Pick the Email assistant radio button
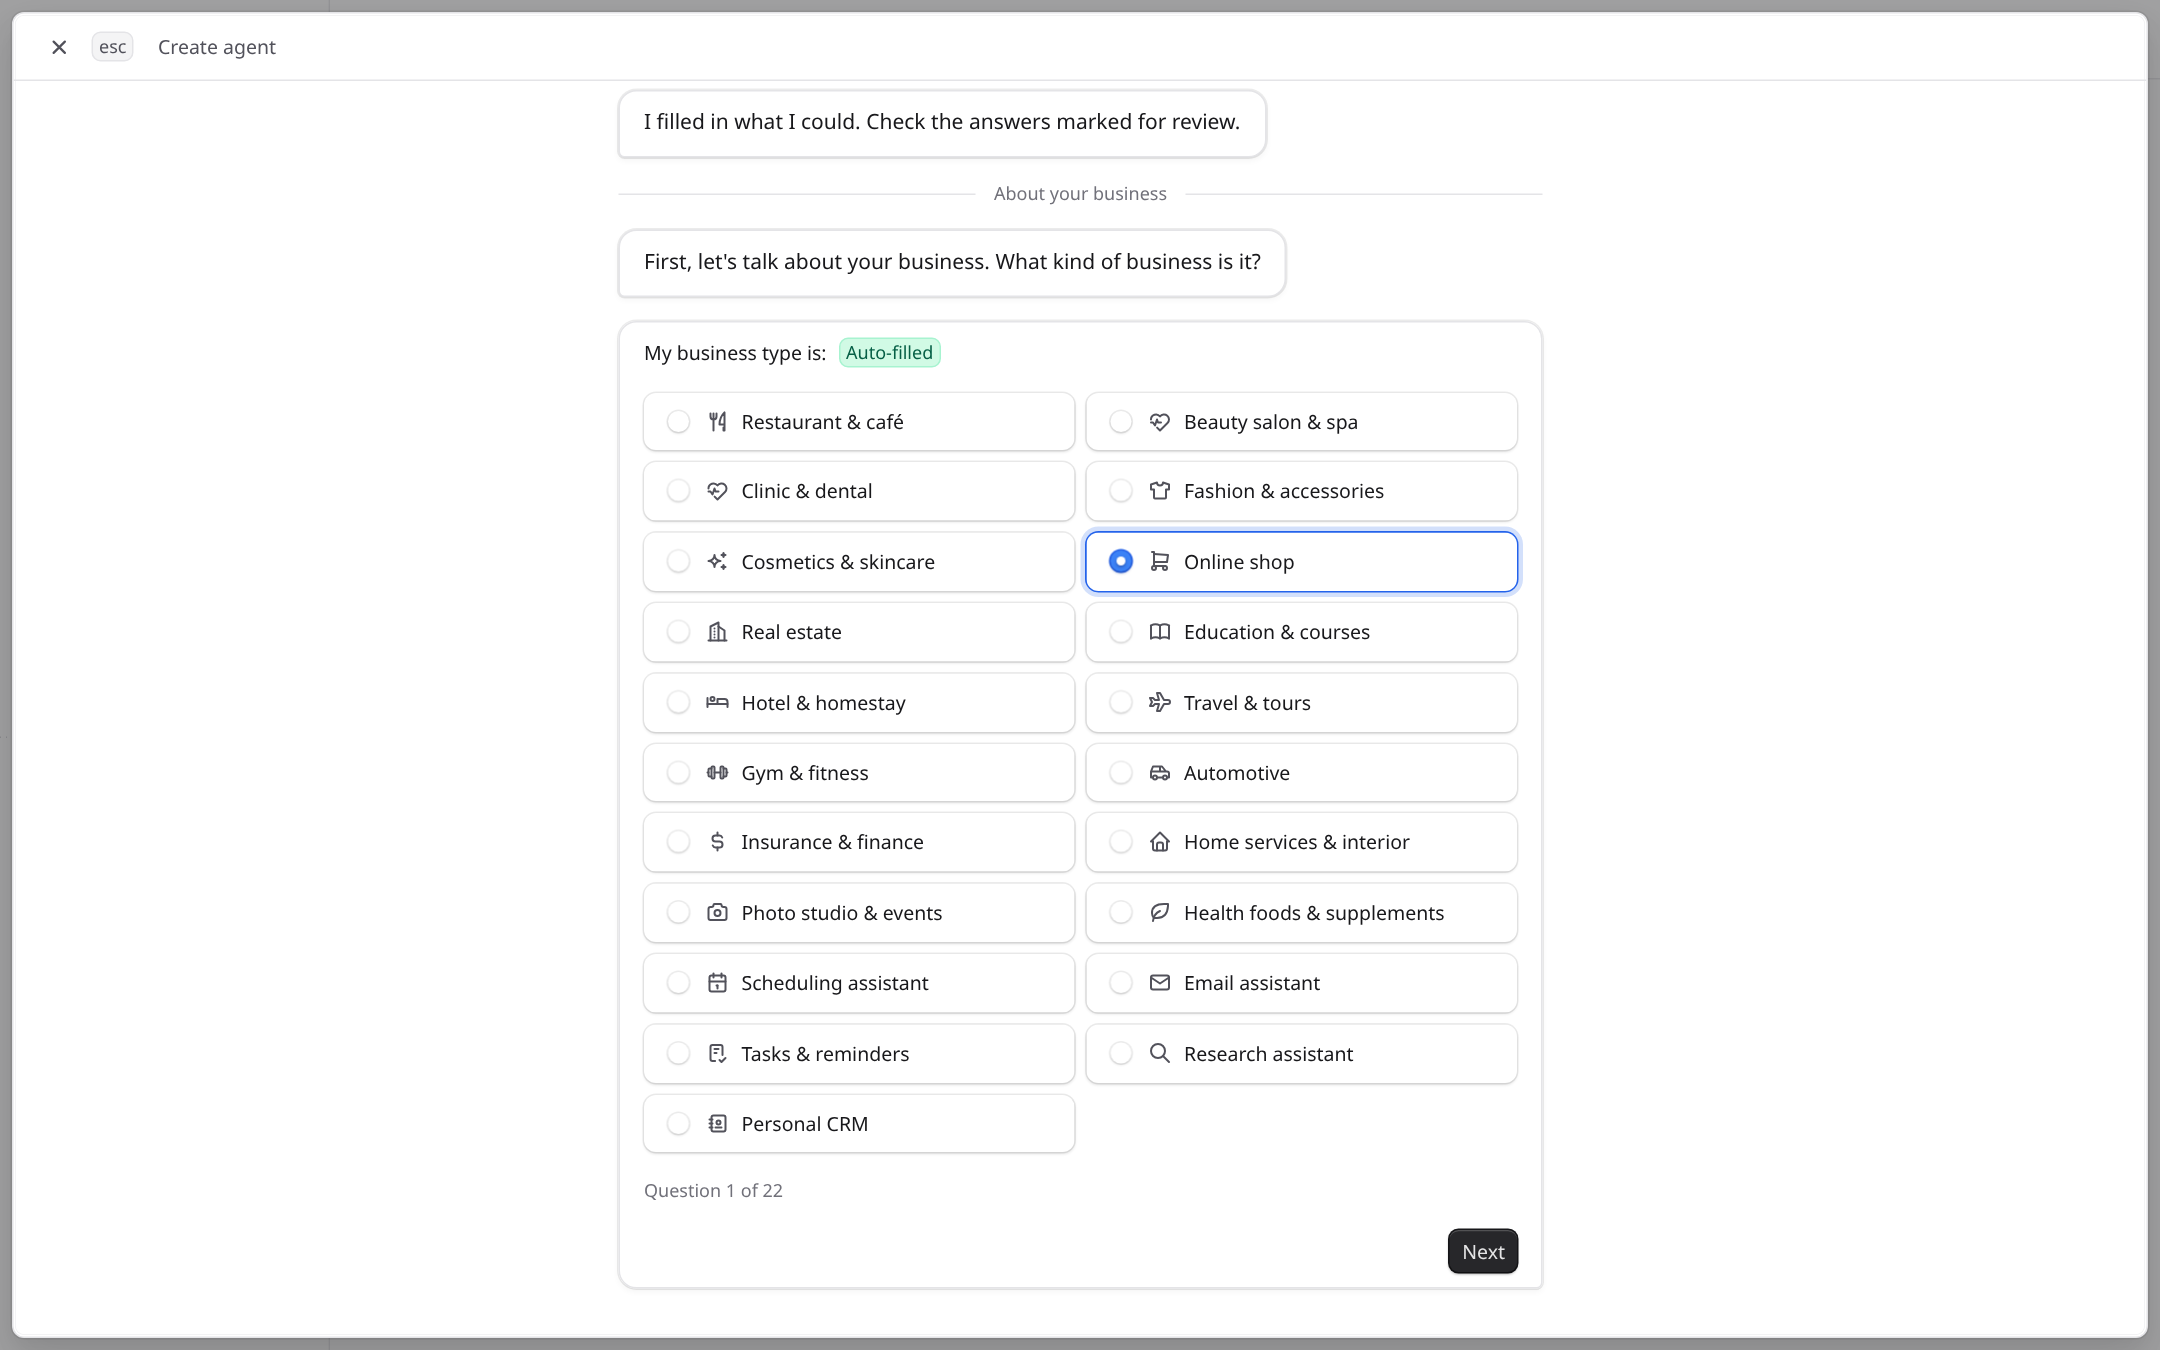 coord(1121,983)
